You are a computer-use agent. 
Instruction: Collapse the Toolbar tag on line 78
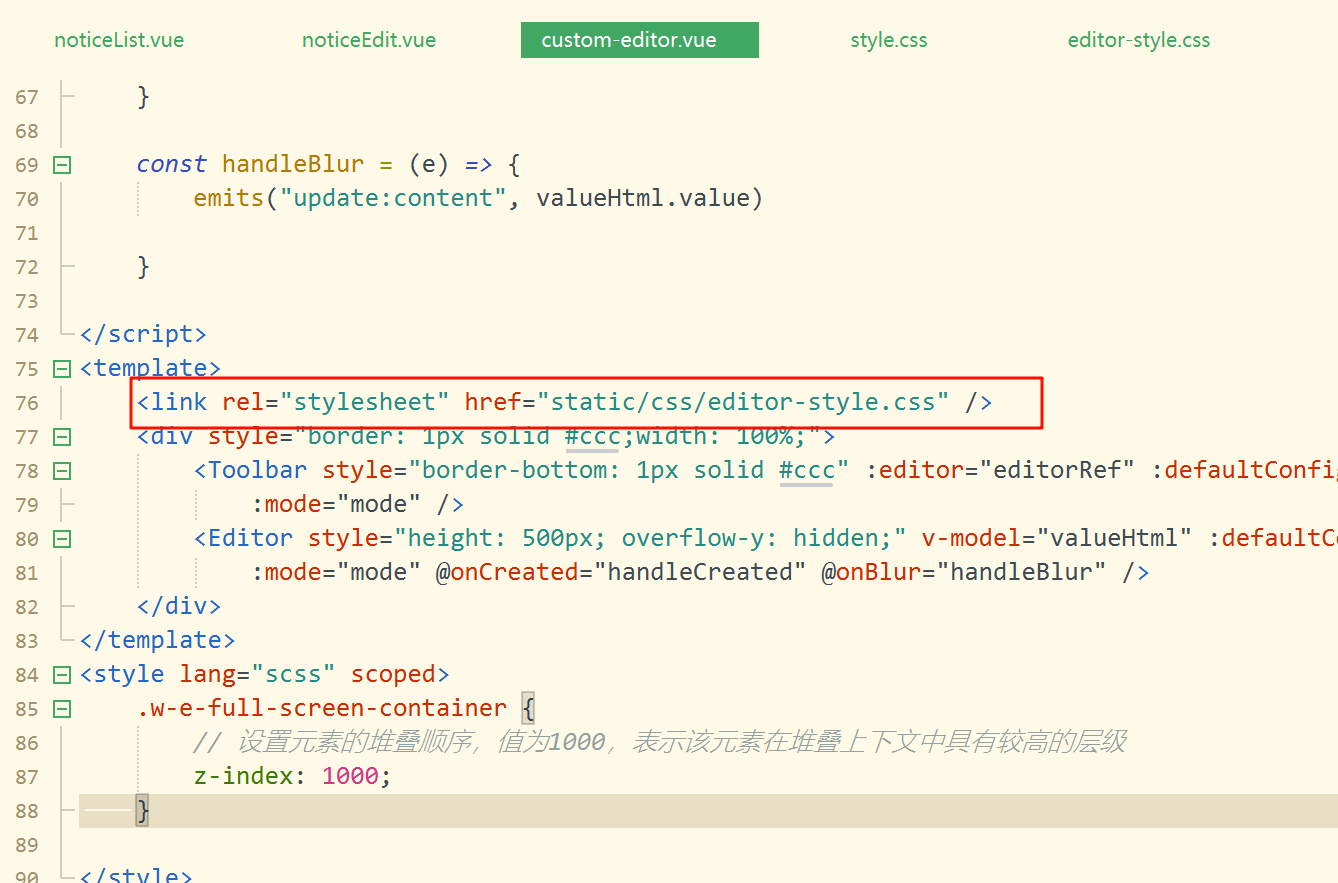pyautogui.click(x=62, y=471)
